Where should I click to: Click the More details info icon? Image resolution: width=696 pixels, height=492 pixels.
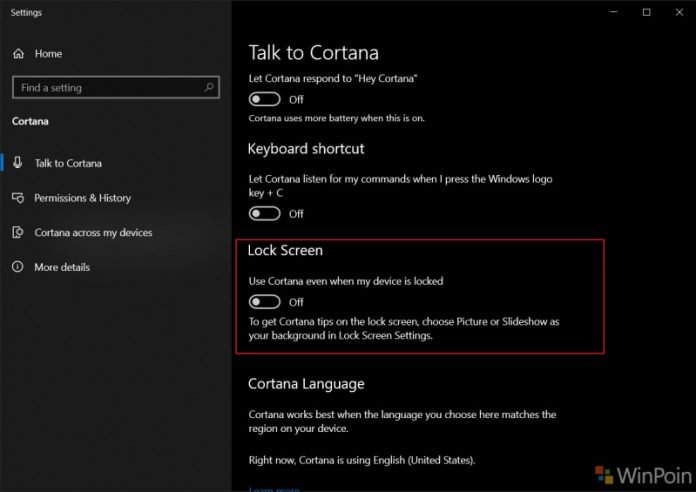click(18, 267)
